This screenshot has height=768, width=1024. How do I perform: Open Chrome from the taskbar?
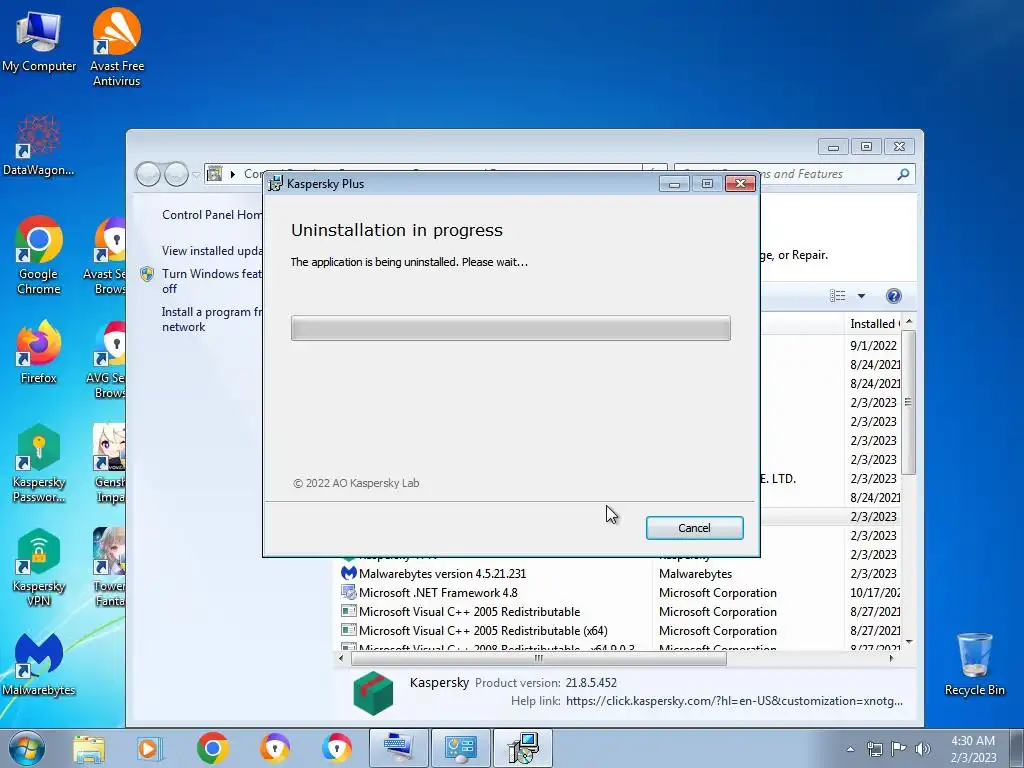click(212, 748)
